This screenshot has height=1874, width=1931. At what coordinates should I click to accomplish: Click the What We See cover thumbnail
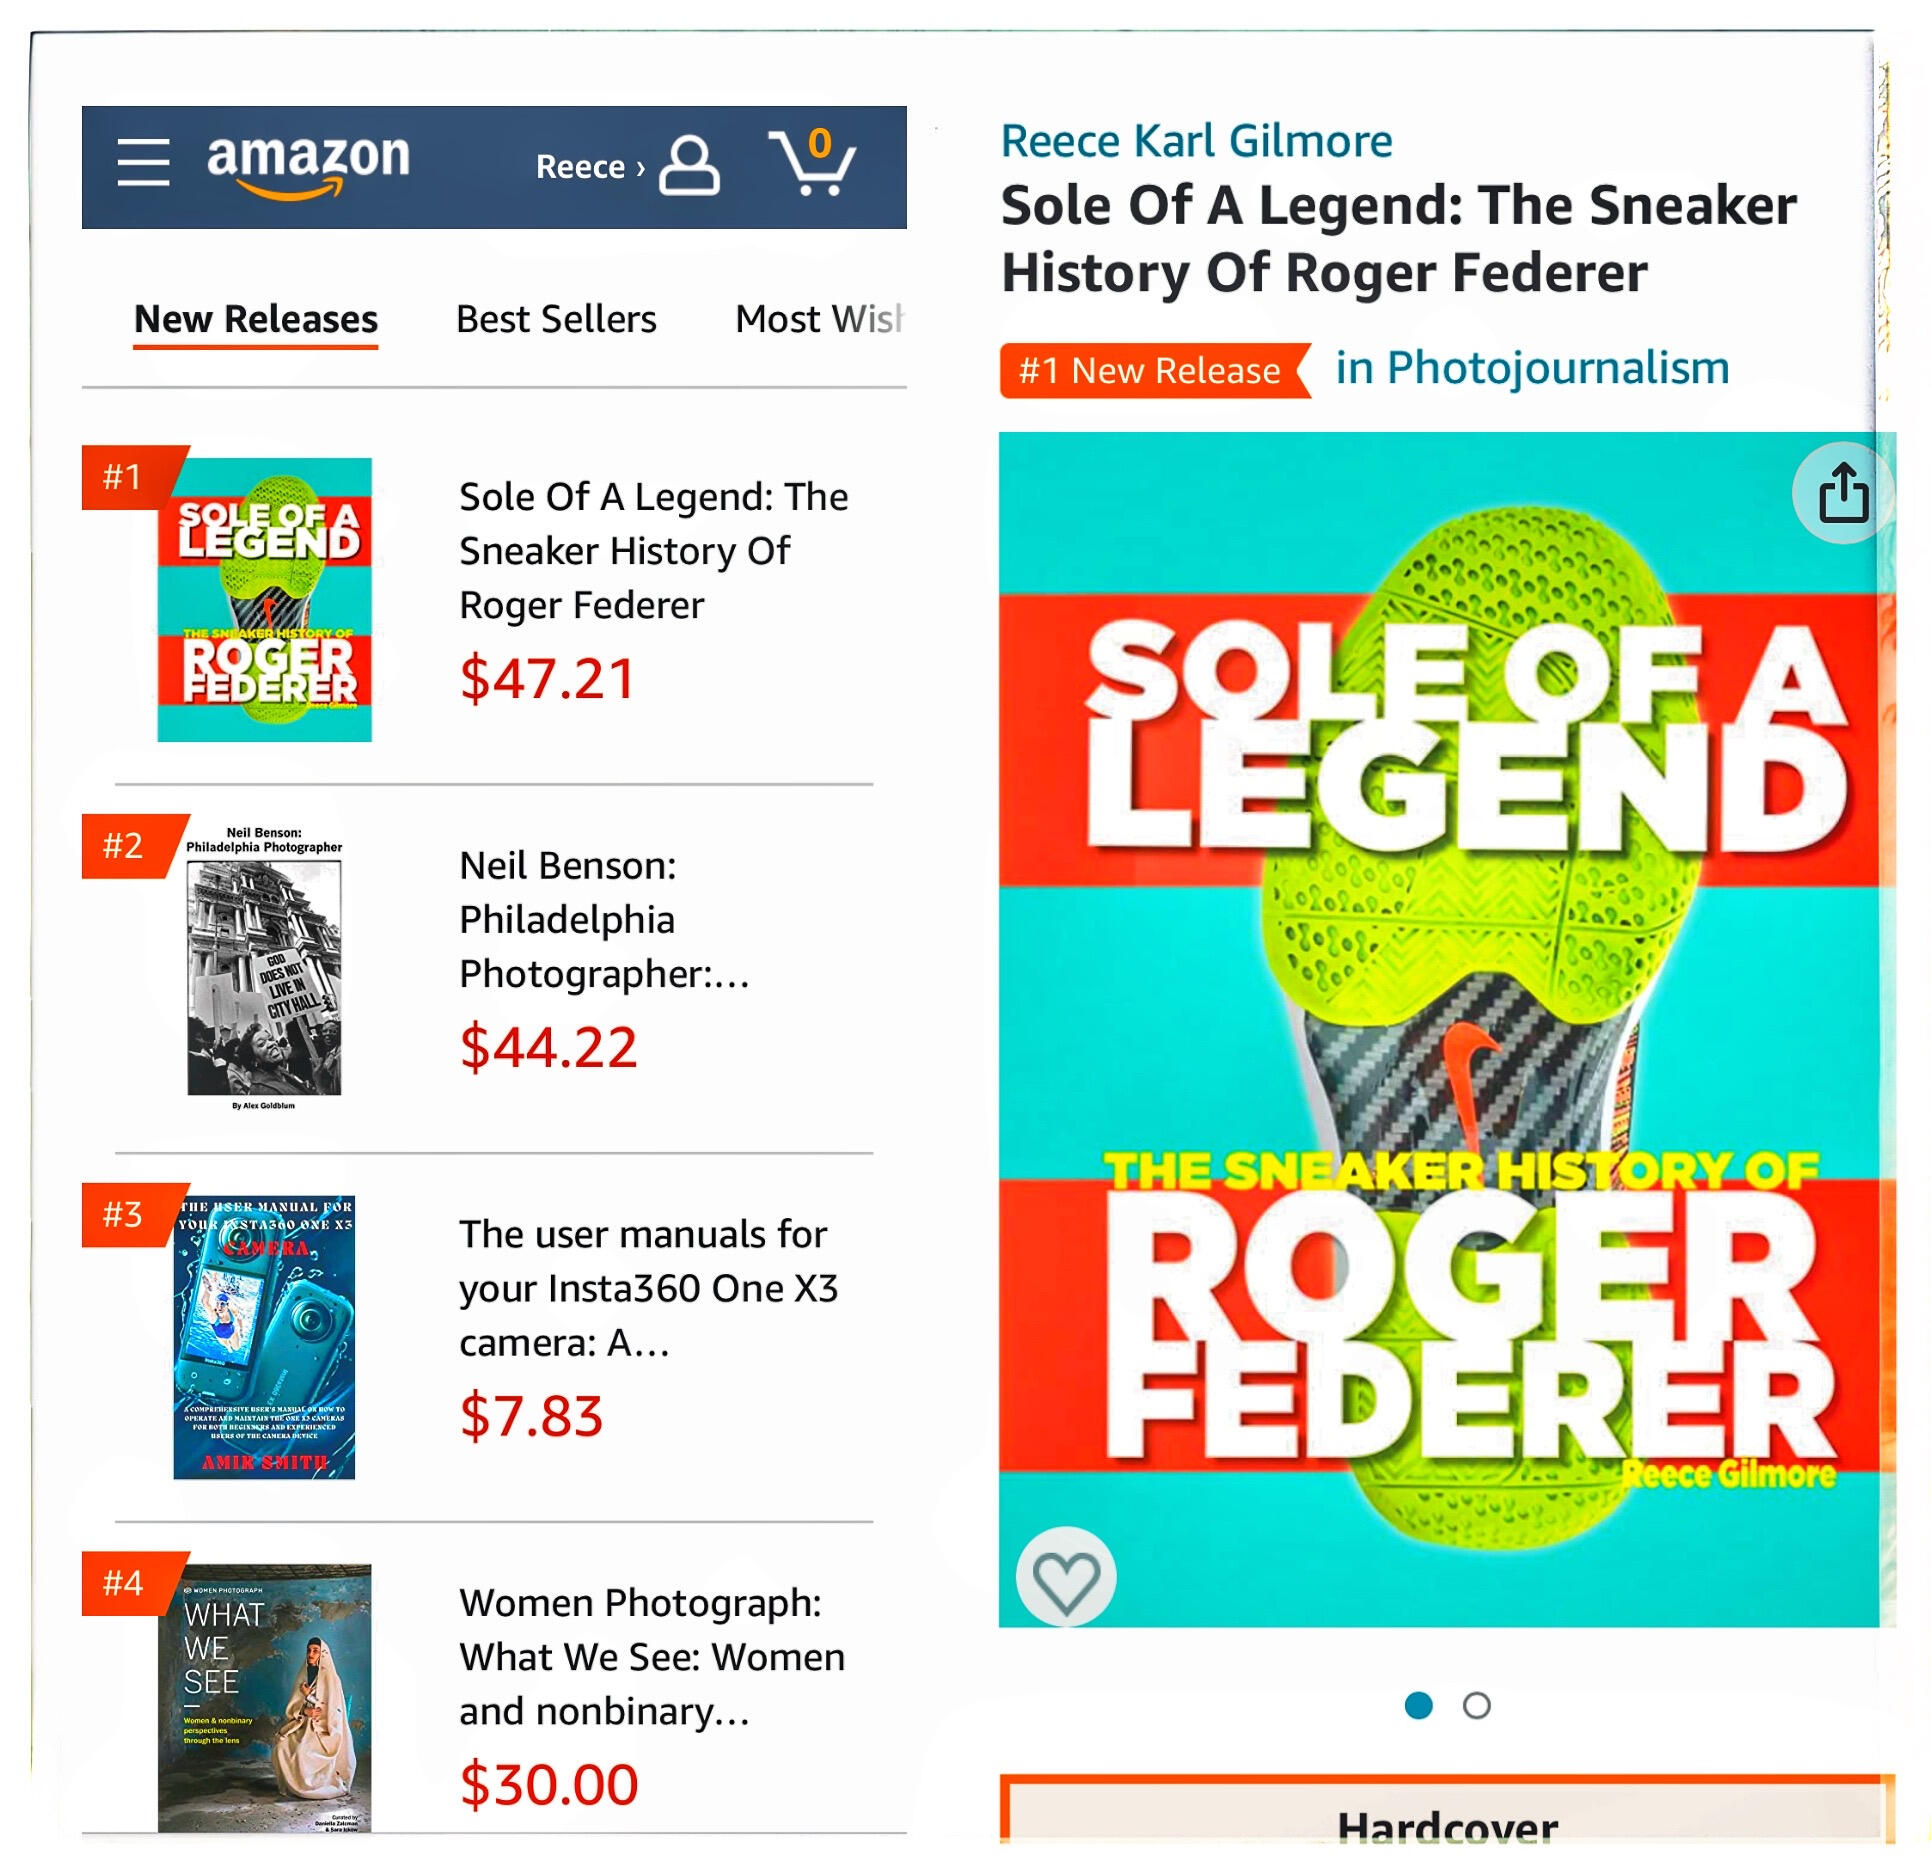click(x=264, y=1697)
